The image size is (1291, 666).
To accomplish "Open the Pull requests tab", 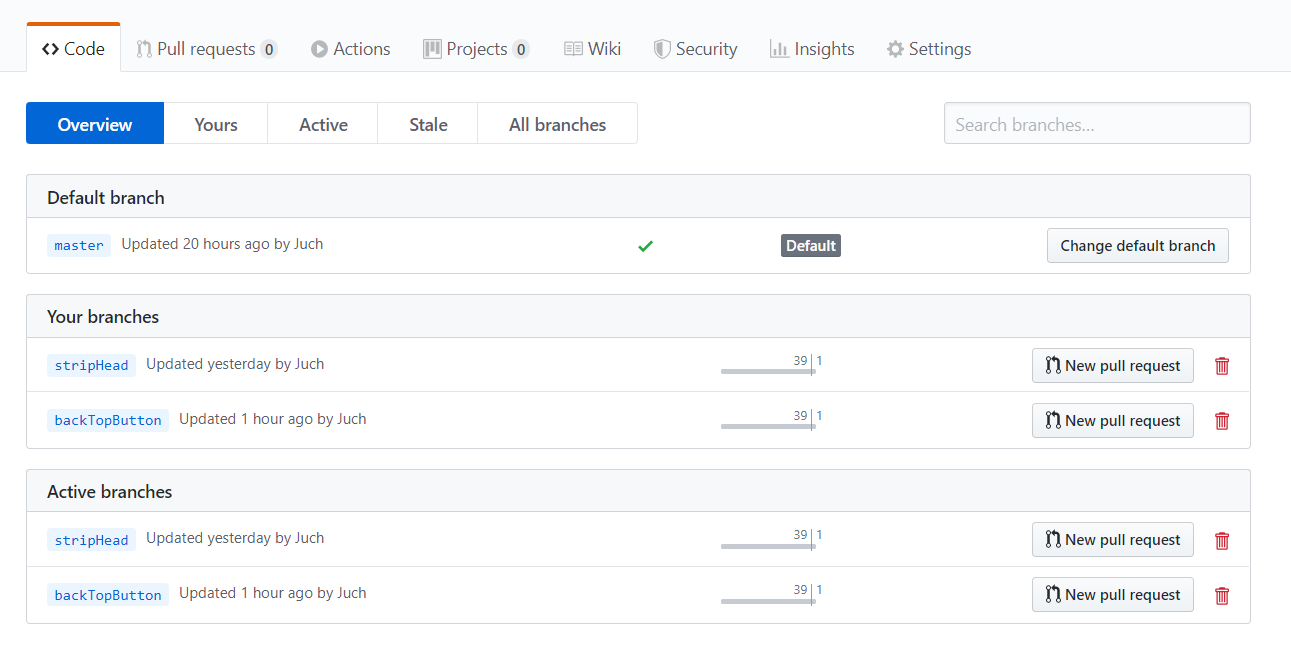I will pyautogui.click(x=206, y=49).
